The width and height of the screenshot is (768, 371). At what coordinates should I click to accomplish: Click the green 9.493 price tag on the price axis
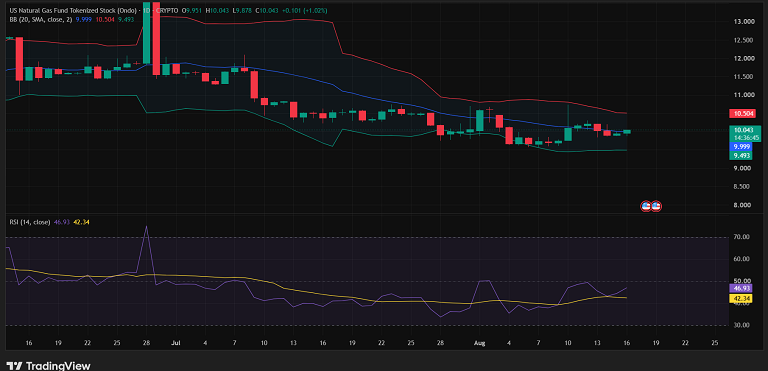pos(740,155)
